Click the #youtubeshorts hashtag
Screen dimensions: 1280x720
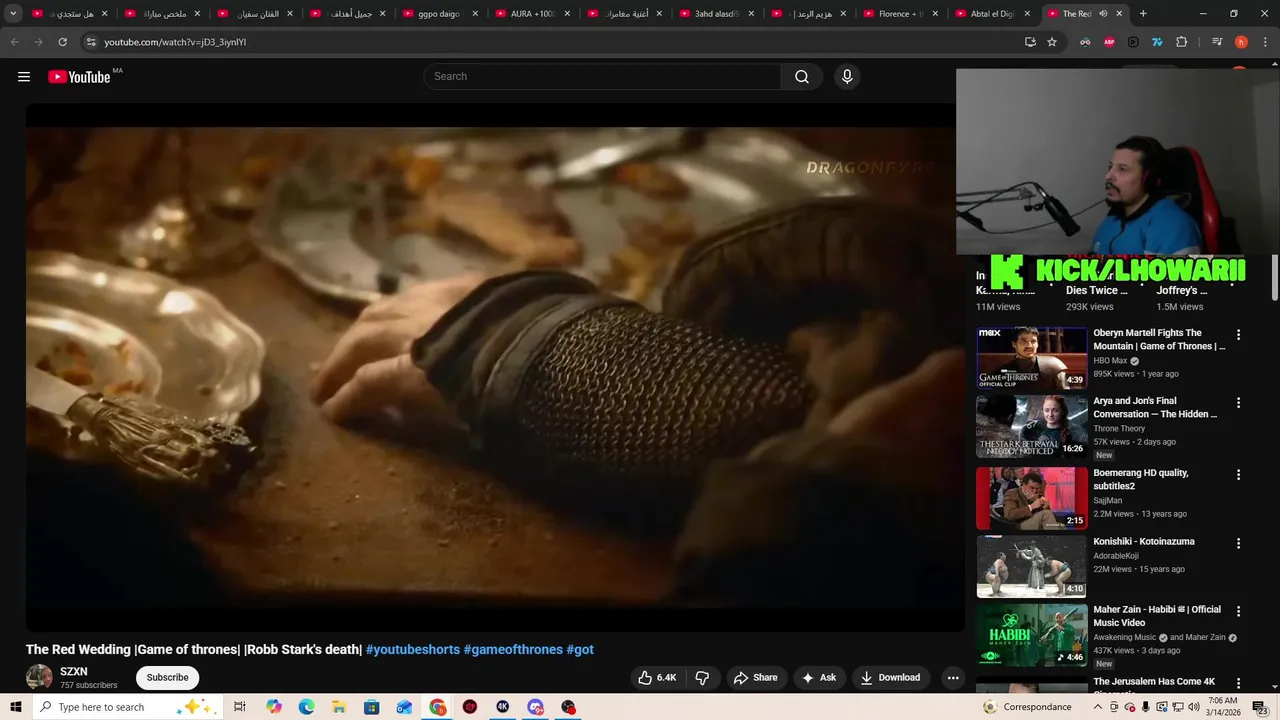(x=413, y=650)
